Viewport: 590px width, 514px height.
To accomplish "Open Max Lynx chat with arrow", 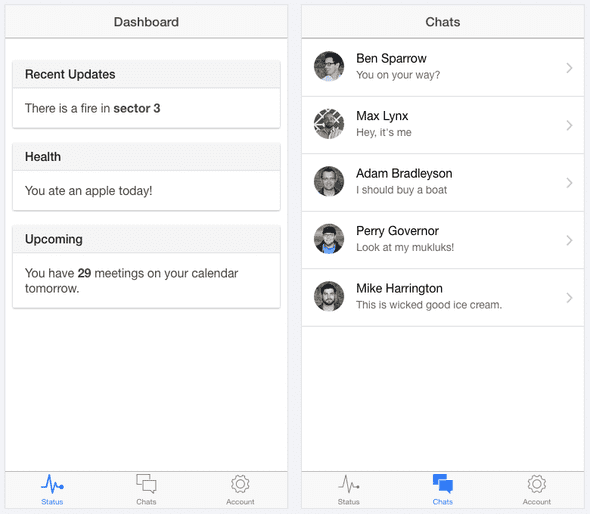I will (x=569, y=125).
